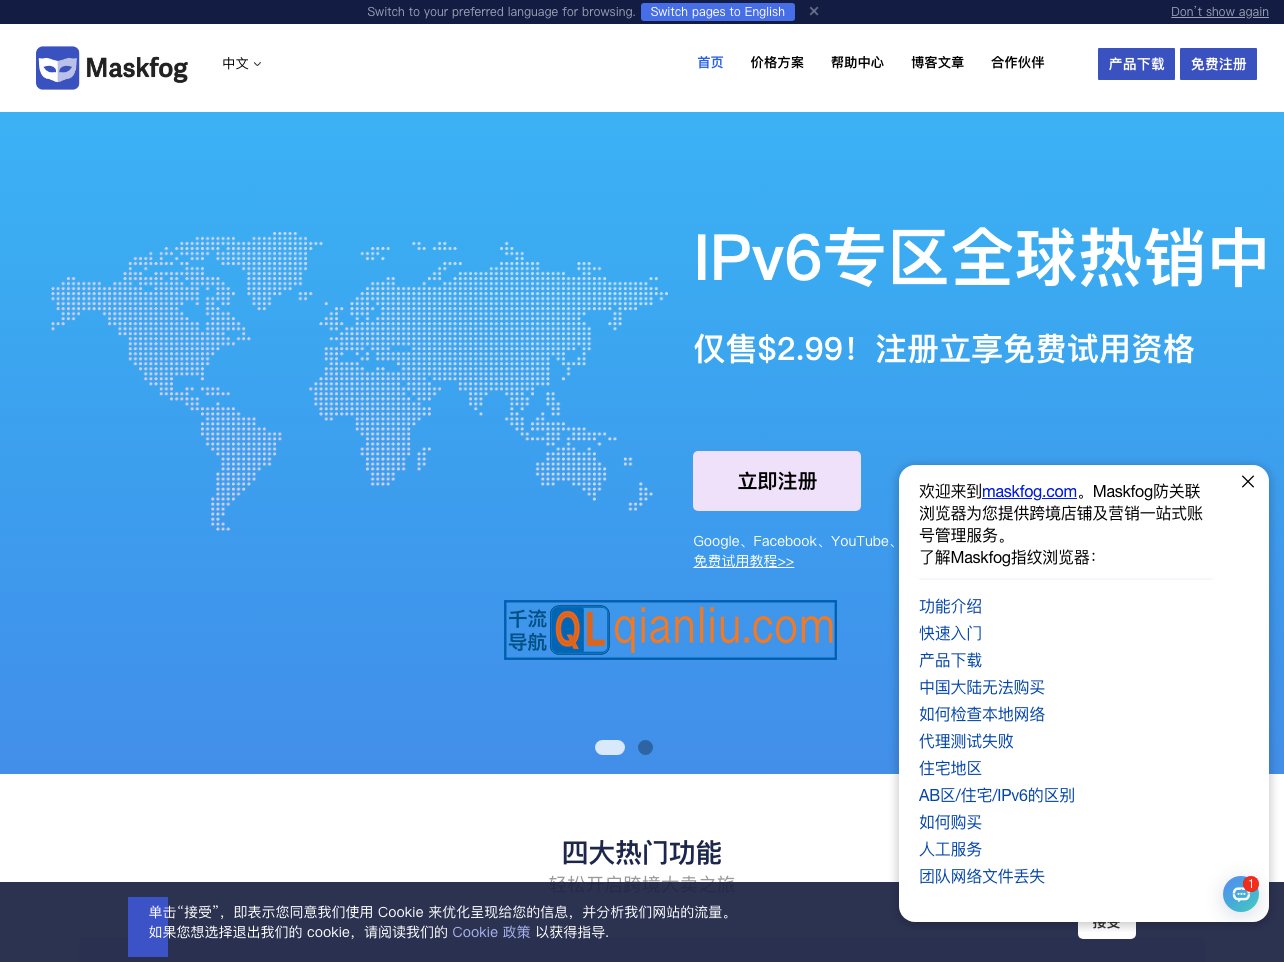
Task: Select the 首页 navigation item
Action: 710,62
